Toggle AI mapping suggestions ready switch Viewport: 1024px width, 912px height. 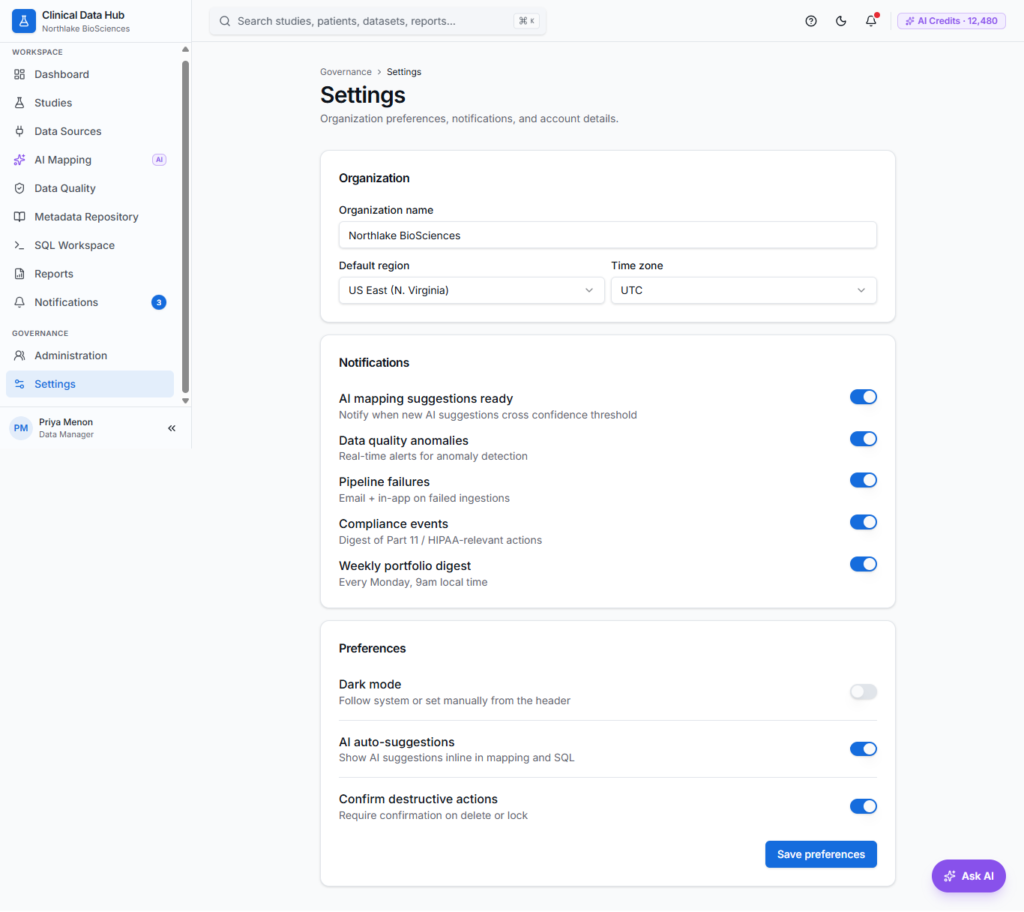(863, 397)
